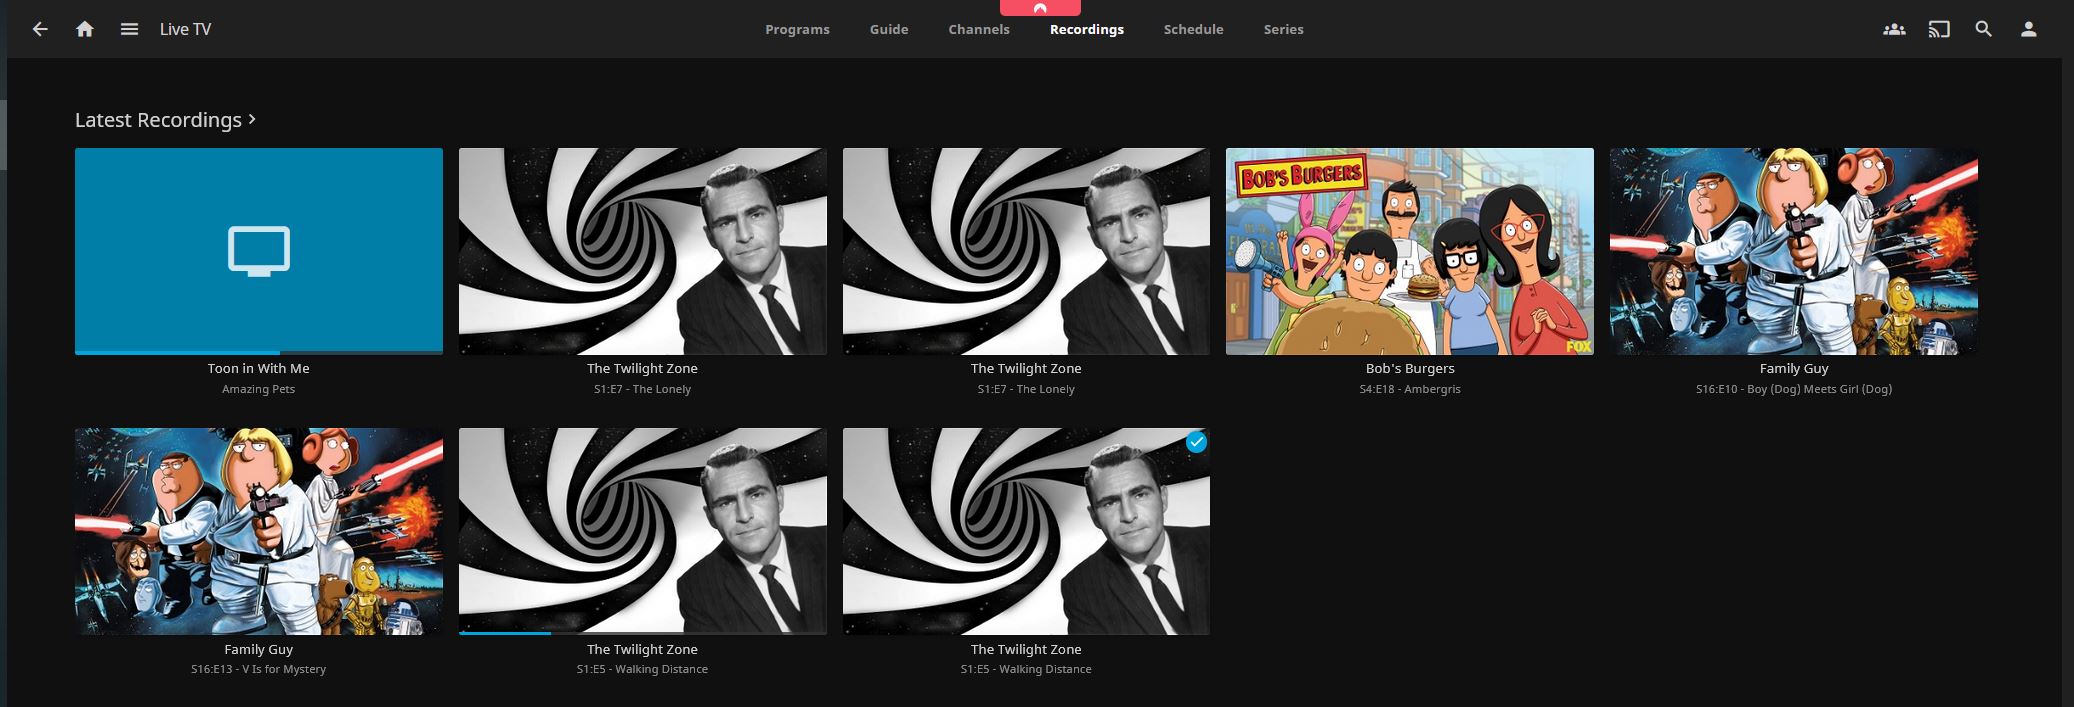
Task: Open the hamburger menu icon
Action: (129, 29)
